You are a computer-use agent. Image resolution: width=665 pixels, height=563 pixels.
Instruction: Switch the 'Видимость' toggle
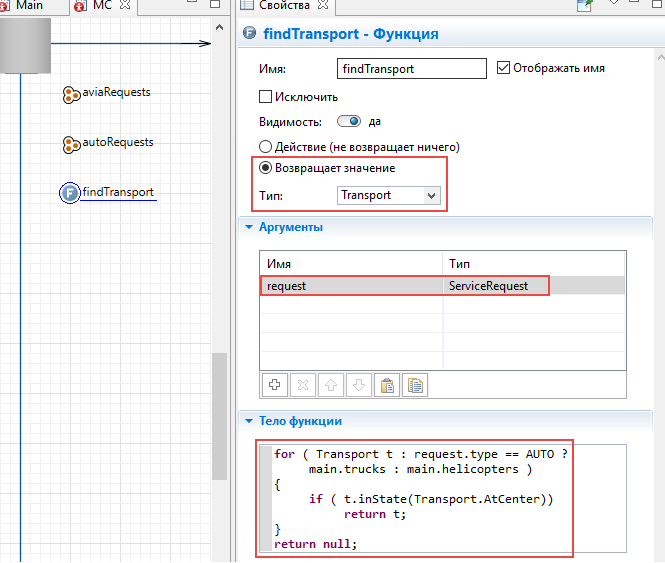tap(349, 122)
